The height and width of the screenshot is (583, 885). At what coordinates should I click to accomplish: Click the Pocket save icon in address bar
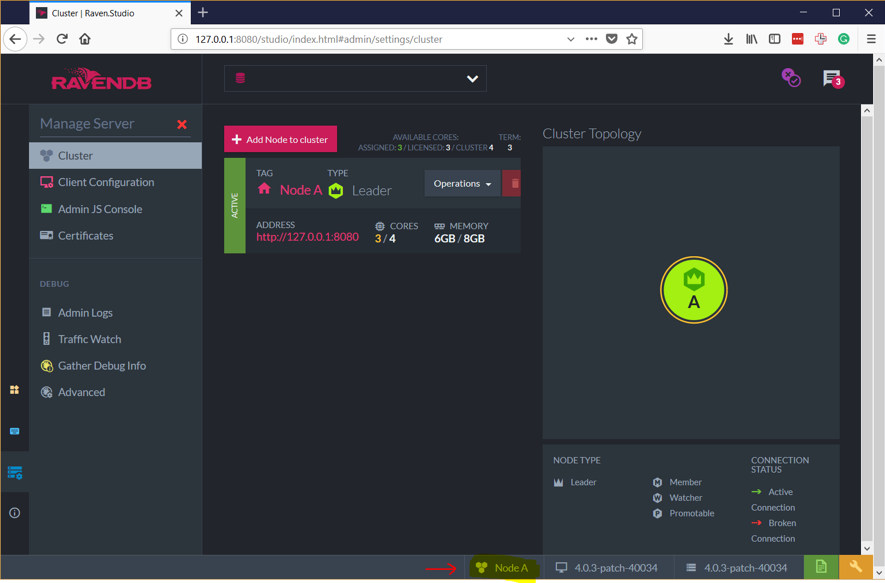coord(611,39)
